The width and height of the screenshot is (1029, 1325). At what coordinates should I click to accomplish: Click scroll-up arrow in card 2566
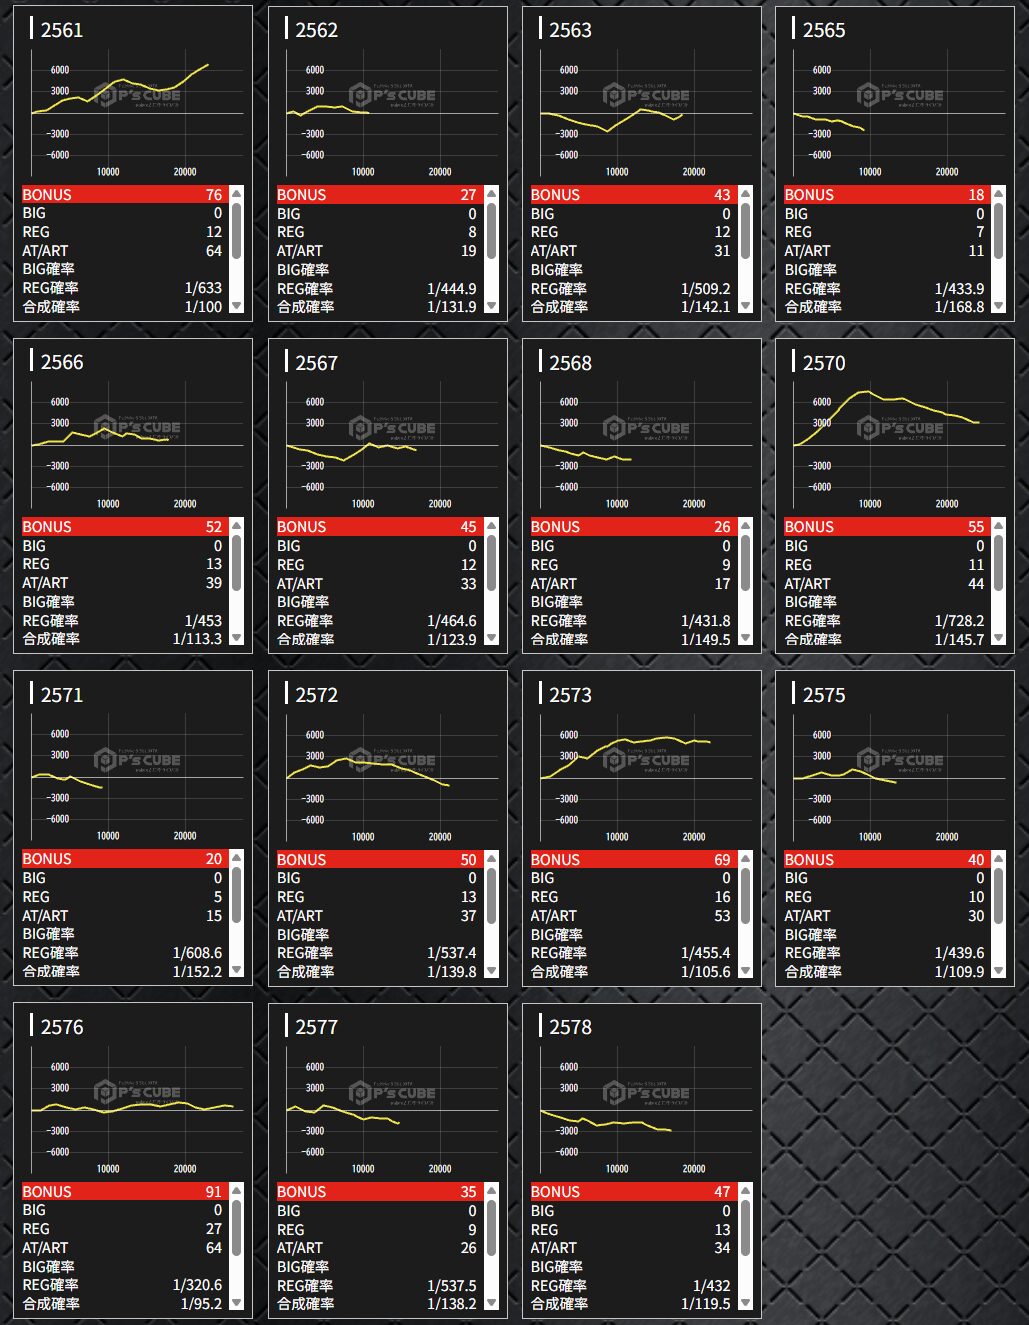tap(236, 525)
